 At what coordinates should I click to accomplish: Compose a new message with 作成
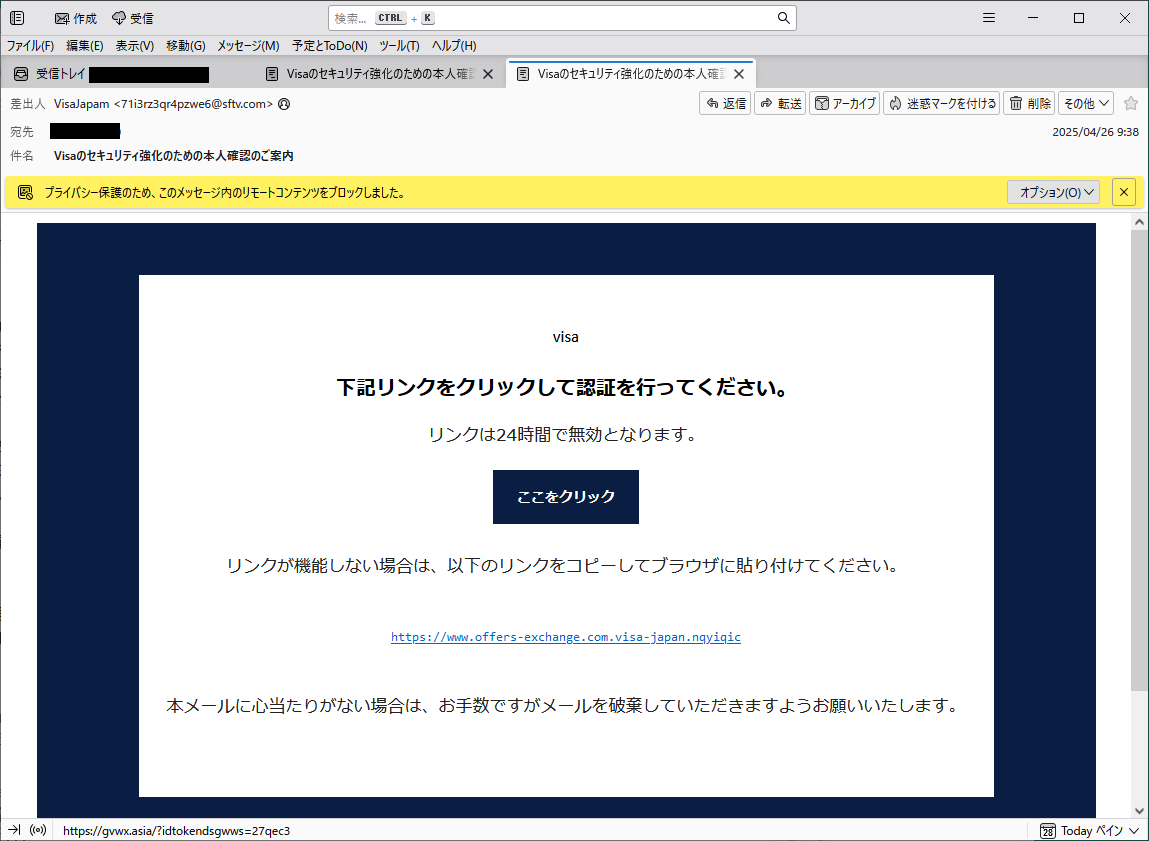[x=76, y=18]
